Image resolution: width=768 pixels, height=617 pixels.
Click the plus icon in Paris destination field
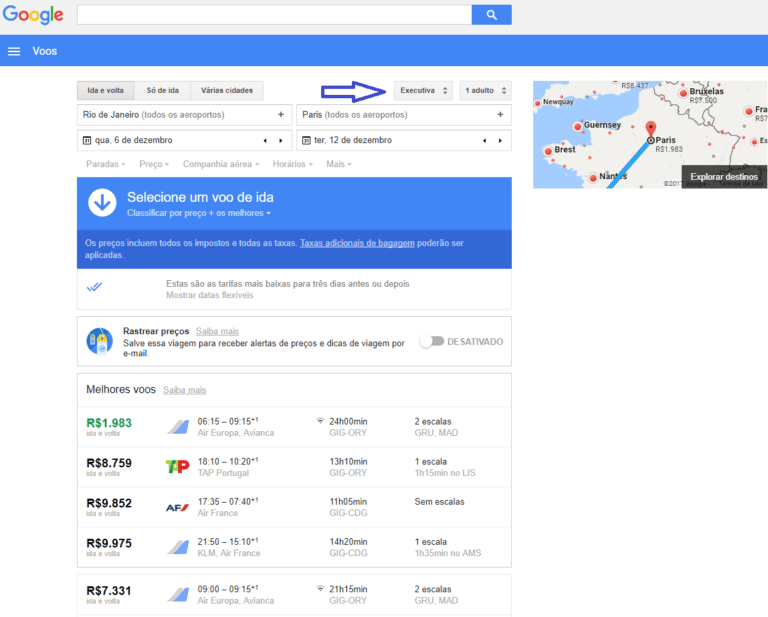pos(500,115)
